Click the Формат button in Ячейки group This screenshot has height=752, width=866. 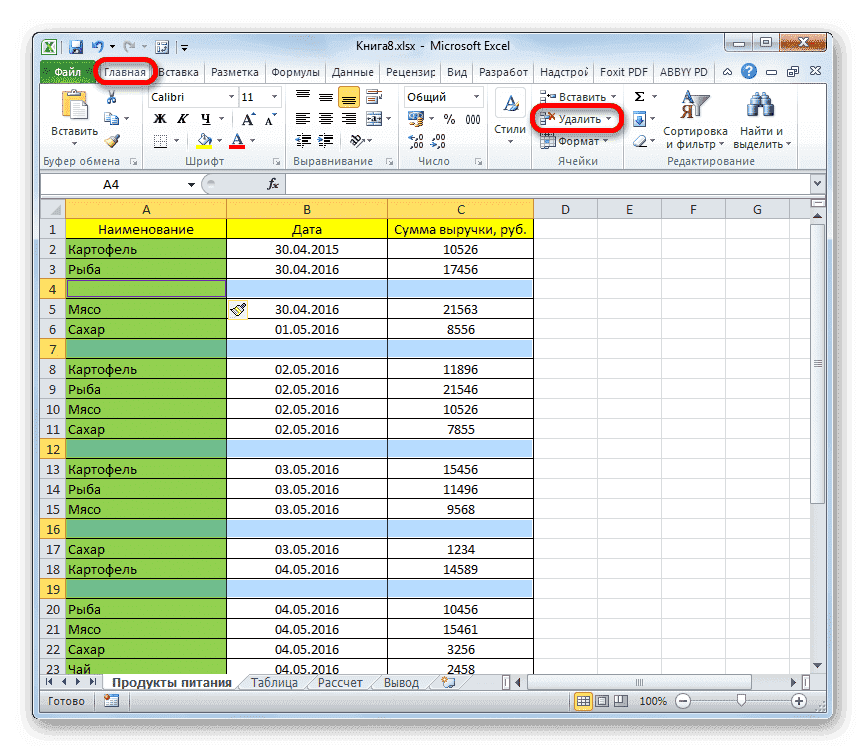(576, 141)
